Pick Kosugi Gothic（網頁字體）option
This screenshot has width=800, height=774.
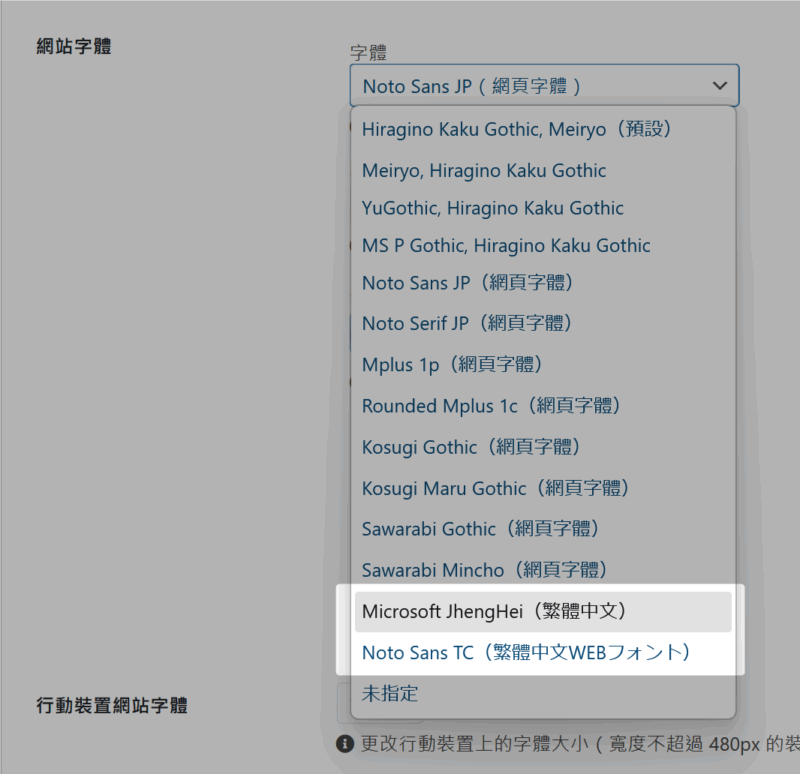[x=543, y=447]
